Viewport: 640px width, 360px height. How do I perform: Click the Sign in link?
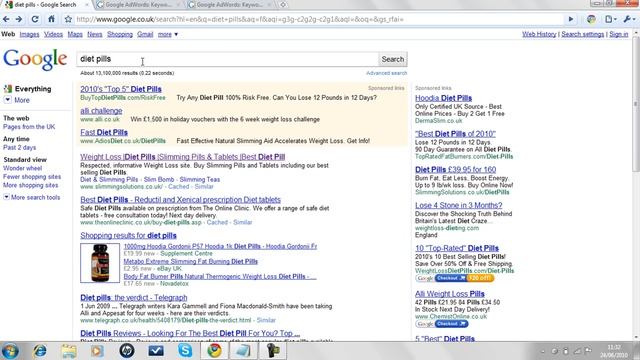click(x=619, y=34)
